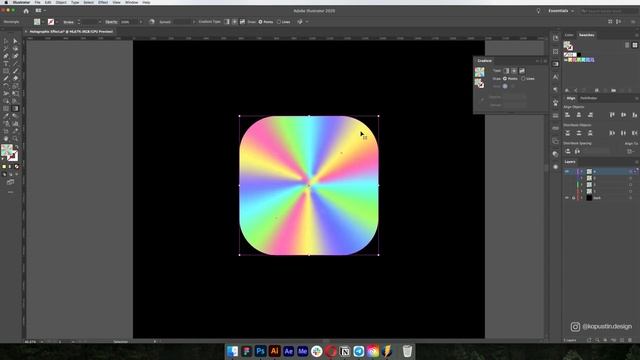Set Linear gradient type in control bar
This screenshot has height=360, width=640.
coord(227,22)
